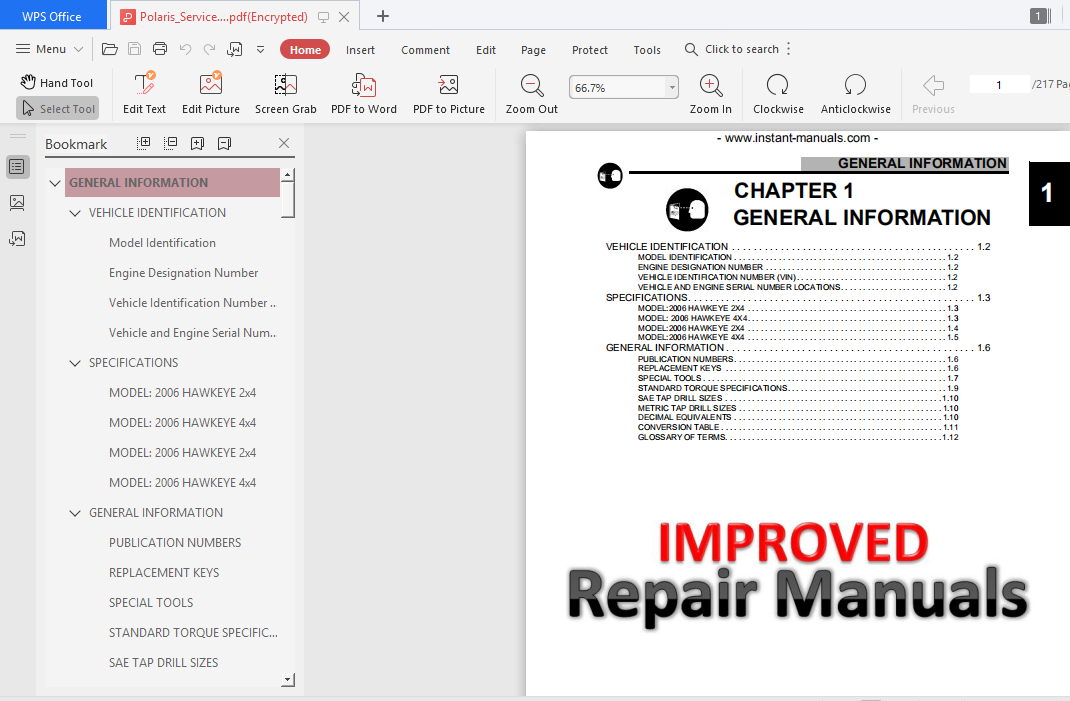Open the WPS Office home tab
The height and width of the screenshot is (701, 1070).
pos(52,16)
